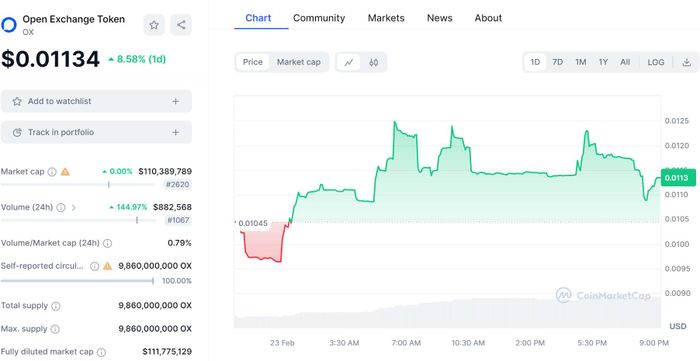Switch to the Community tab
The height and width of the screenshot is (361, 700).
[x=319, y=18]
